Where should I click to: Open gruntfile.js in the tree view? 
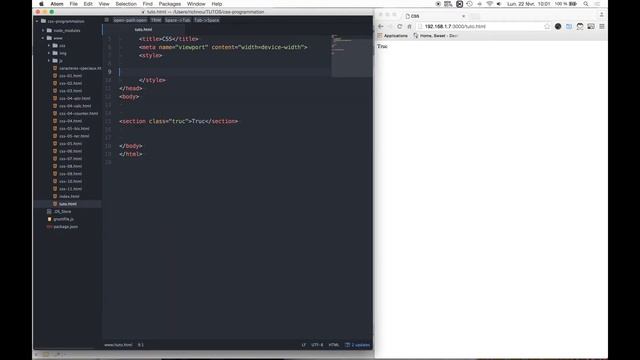click(x=64, y=219)
